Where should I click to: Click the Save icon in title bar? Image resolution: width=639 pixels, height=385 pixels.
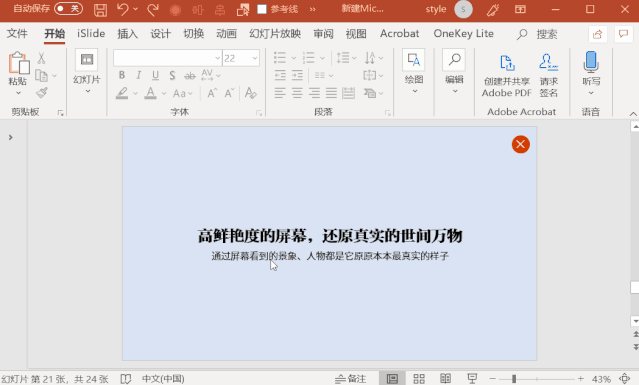[x=100, y=9]
